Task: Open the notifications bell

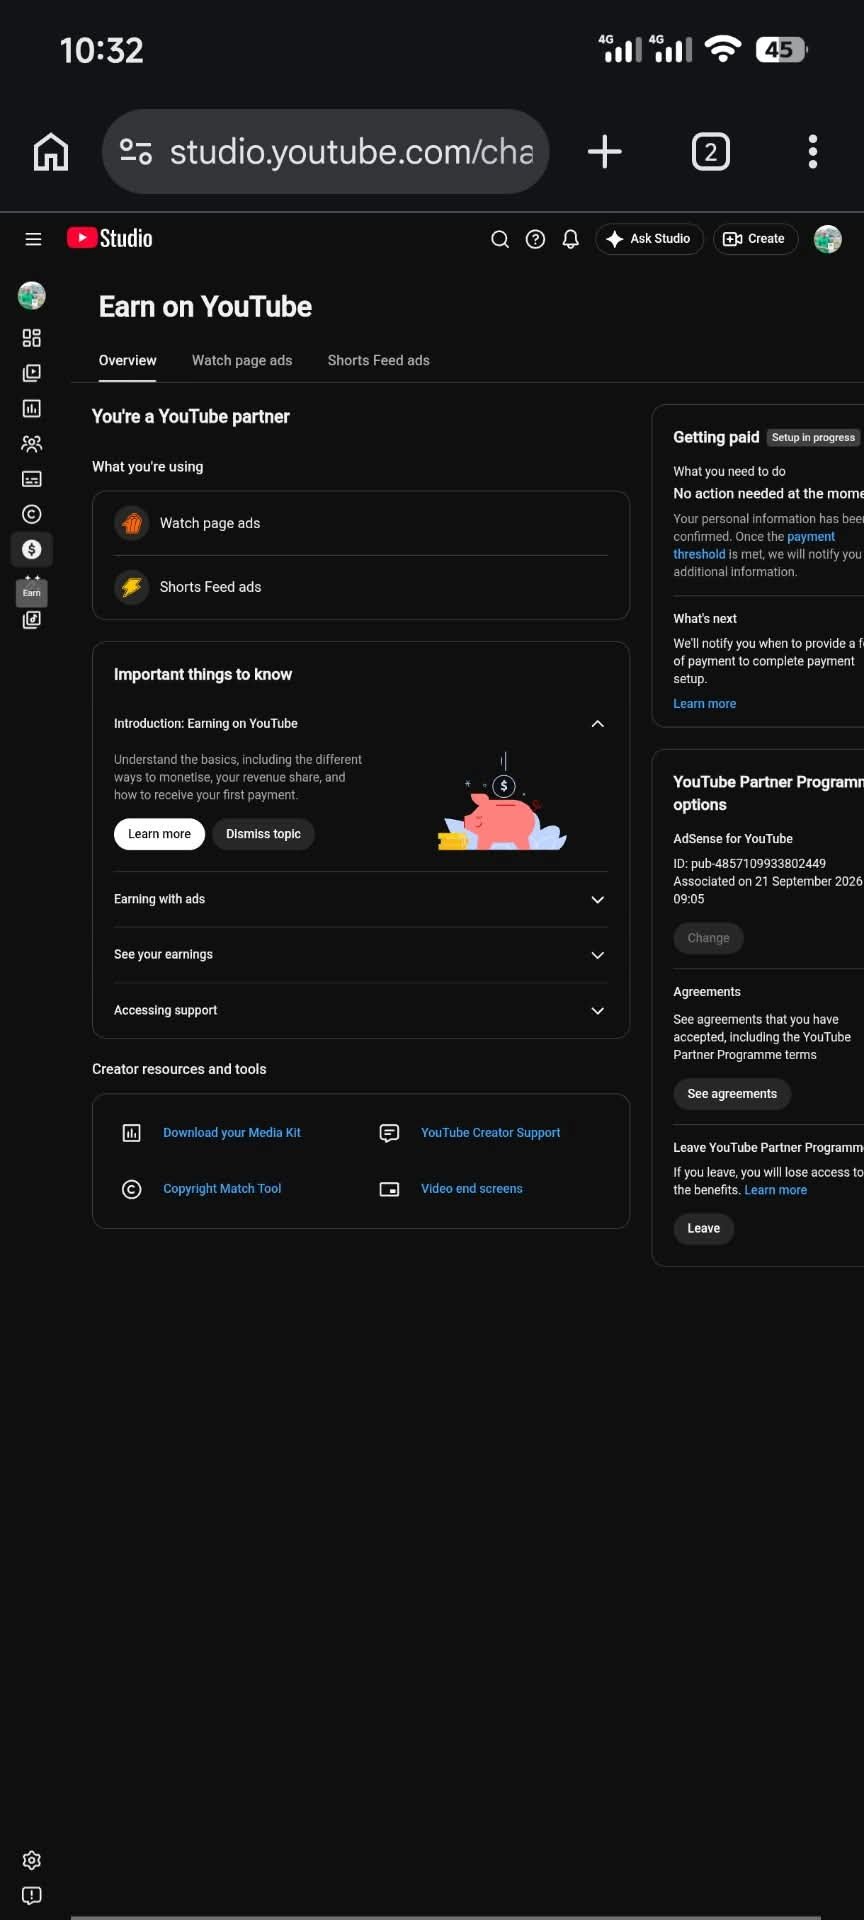Action: pyautogui.click(x=570, y=239)
